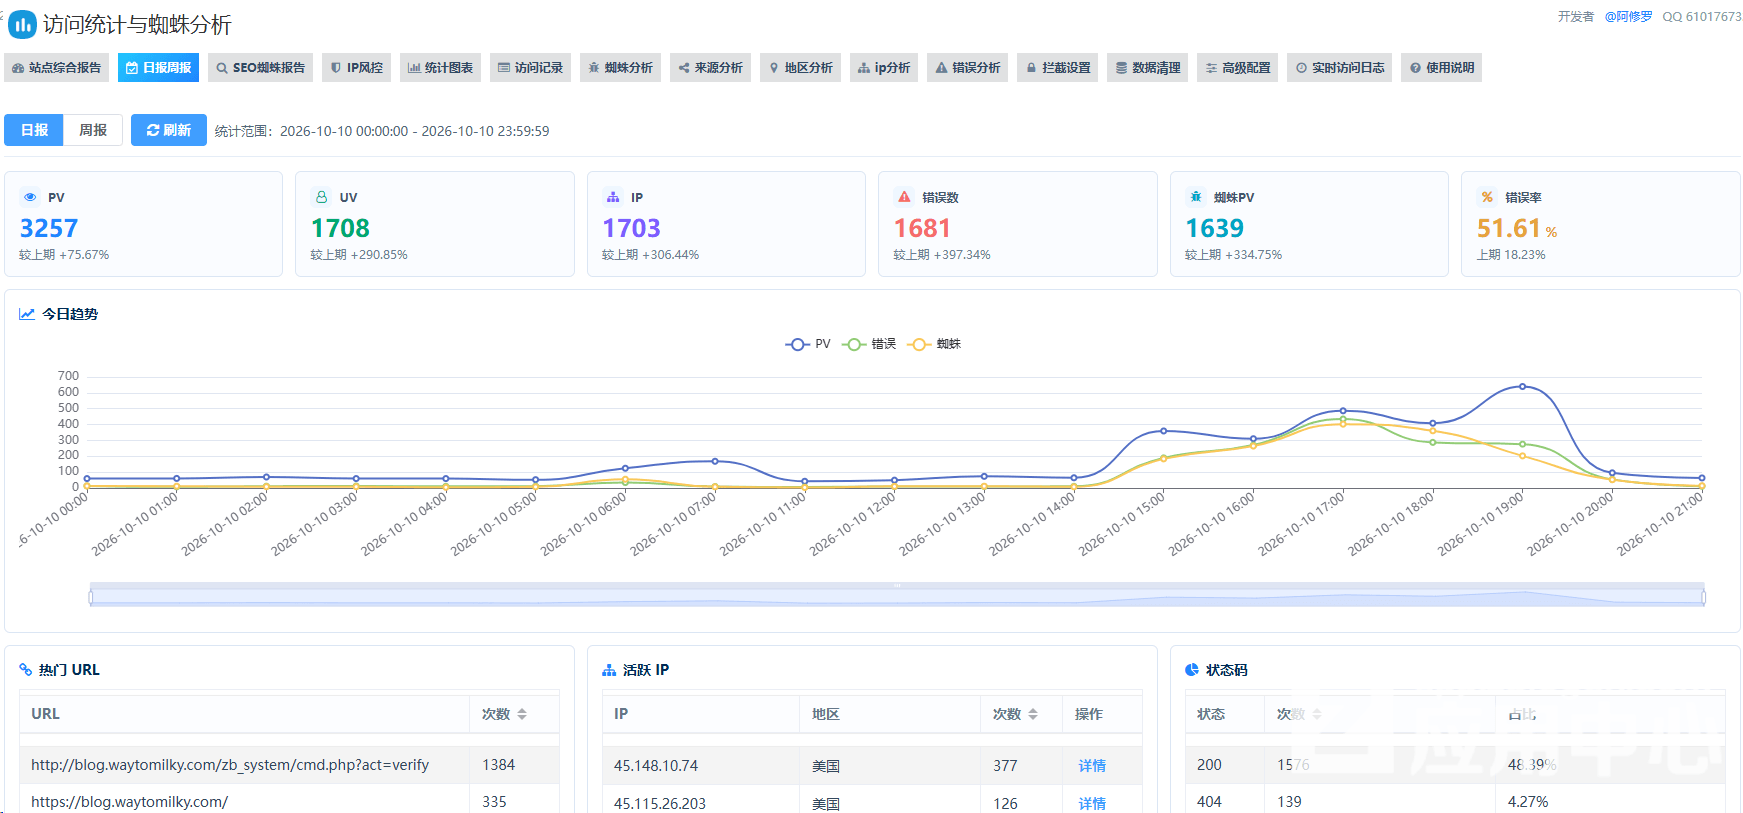Open the 蜘蛛分析 spider page
Image resolution: width=1743 pixels, height=813 pixels.
point(620,68)
